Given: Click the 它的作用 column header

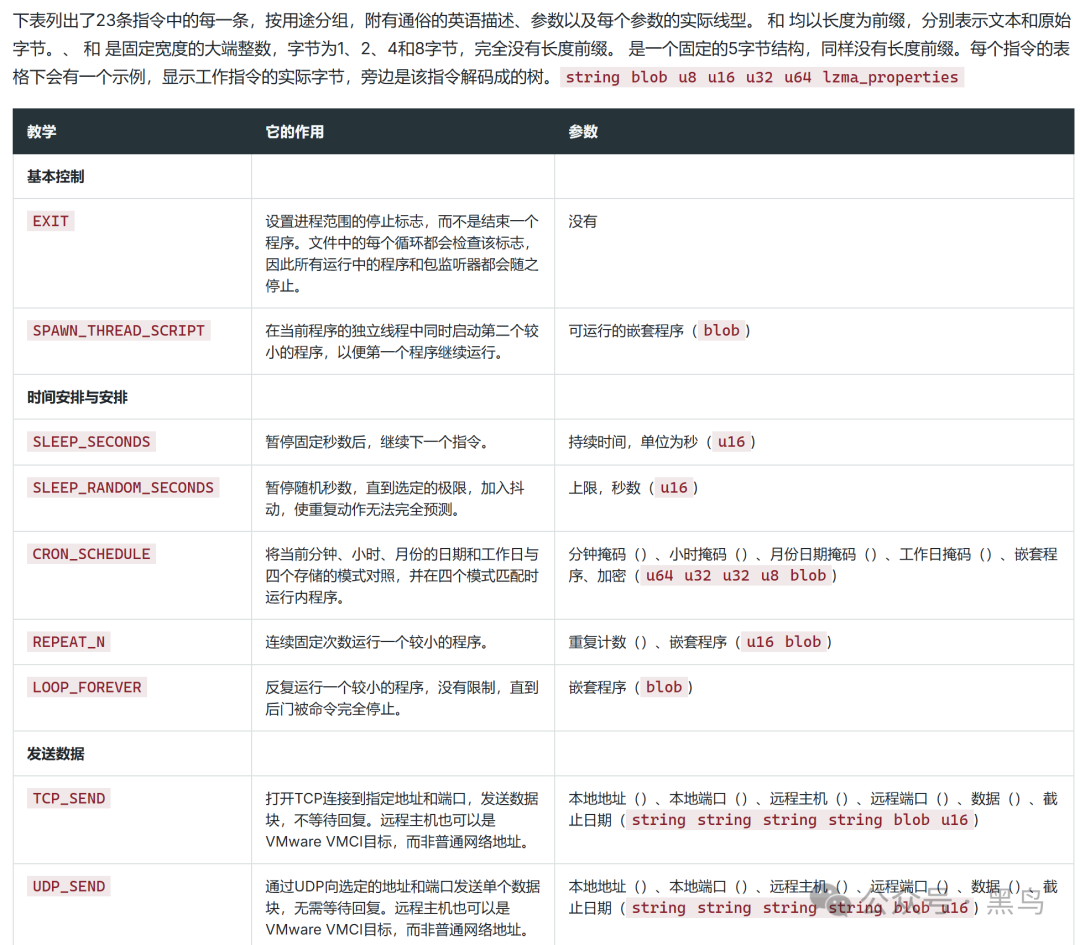Looking at the screenshot, I should [x=294, y=132].
